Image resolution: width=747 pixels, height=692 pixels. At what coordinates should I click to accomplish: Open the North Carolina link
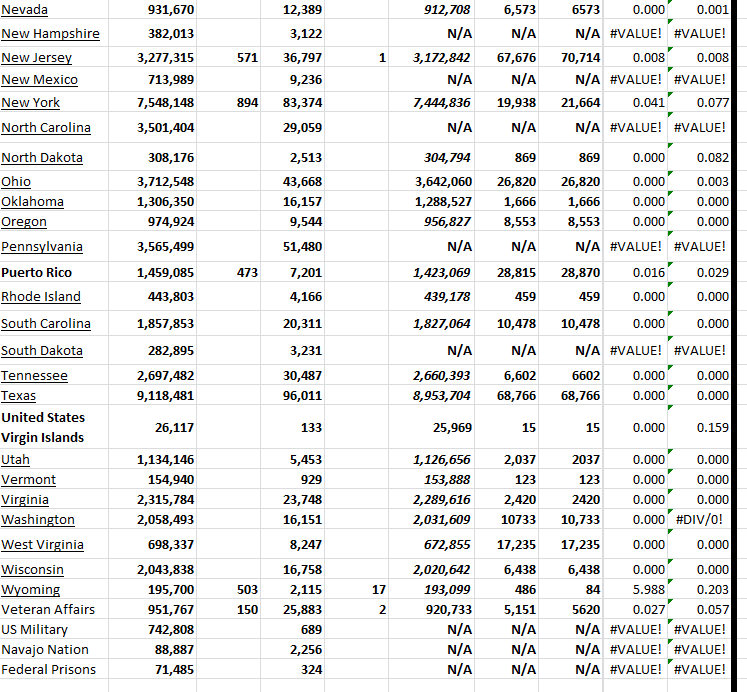[x=46, y=127]
